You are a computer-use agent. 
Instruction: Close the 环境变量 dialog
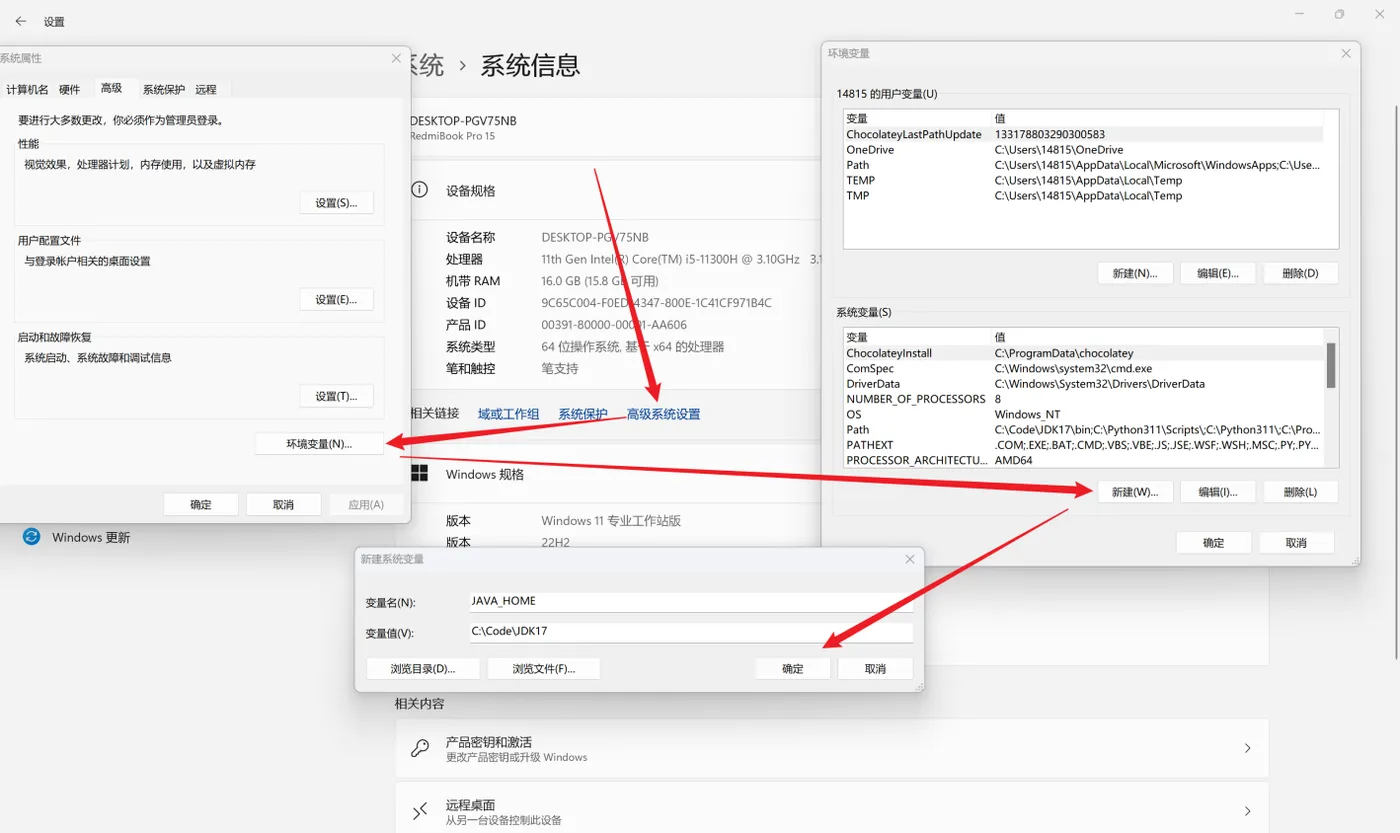point(1346,53)
